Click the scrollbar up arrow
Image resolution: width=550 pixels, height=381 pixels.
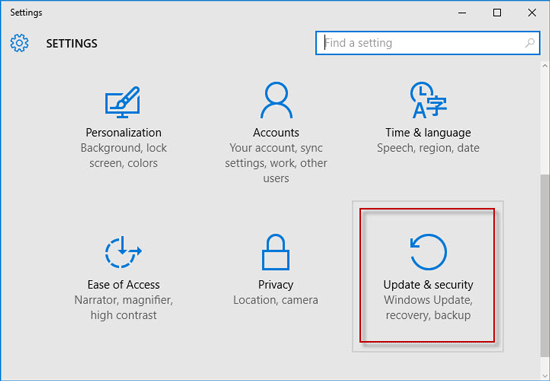545,66
